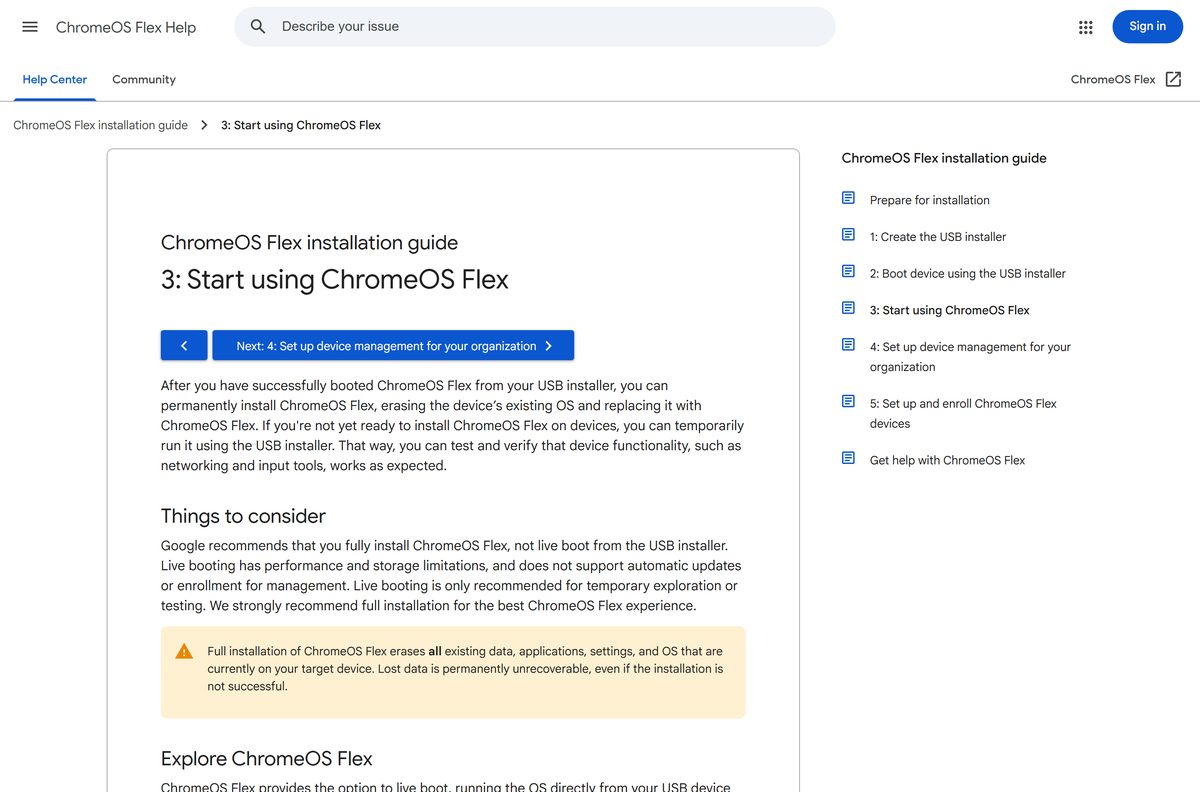Image resolution: width=1200 pixels, height=792 pixels.
Task: Switch to the Community tab
Action: 144,79
